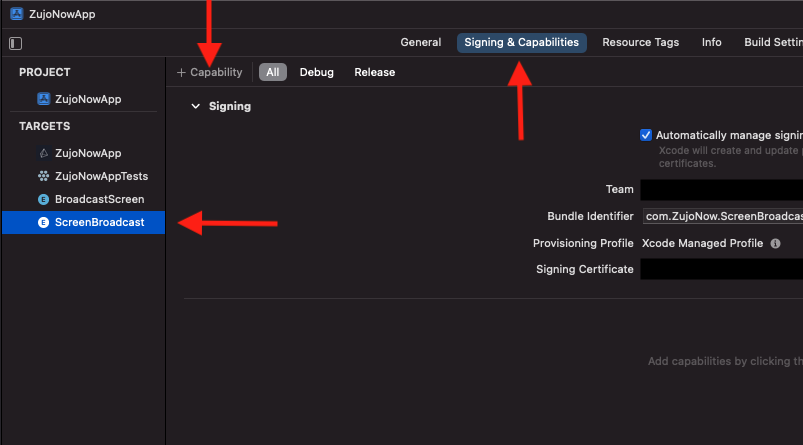The width and height of the screenshot is (803, 445).
Task: Click the plus icon to add Capability
Action: click(x=181, y=73)
